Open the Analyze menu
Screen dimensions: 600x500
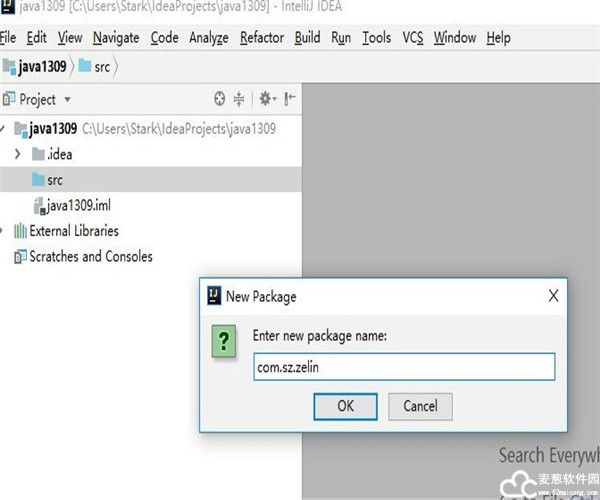(x=209, y=38)
